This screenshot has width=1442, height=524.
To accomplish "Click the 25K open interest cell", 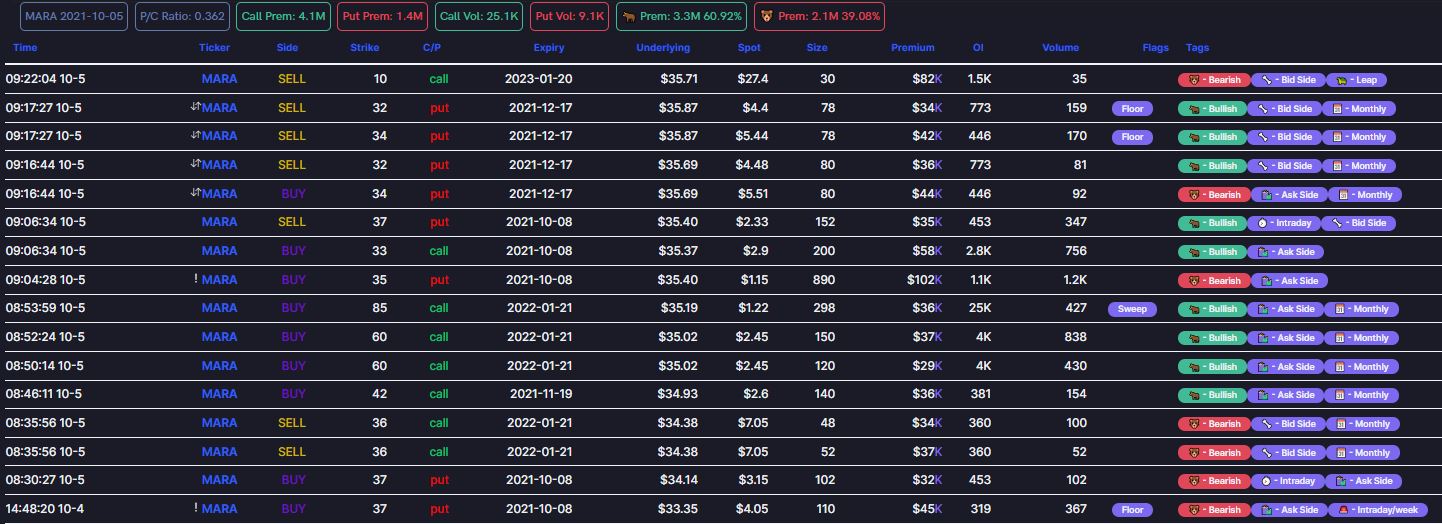I will click(x=981, y=308).
